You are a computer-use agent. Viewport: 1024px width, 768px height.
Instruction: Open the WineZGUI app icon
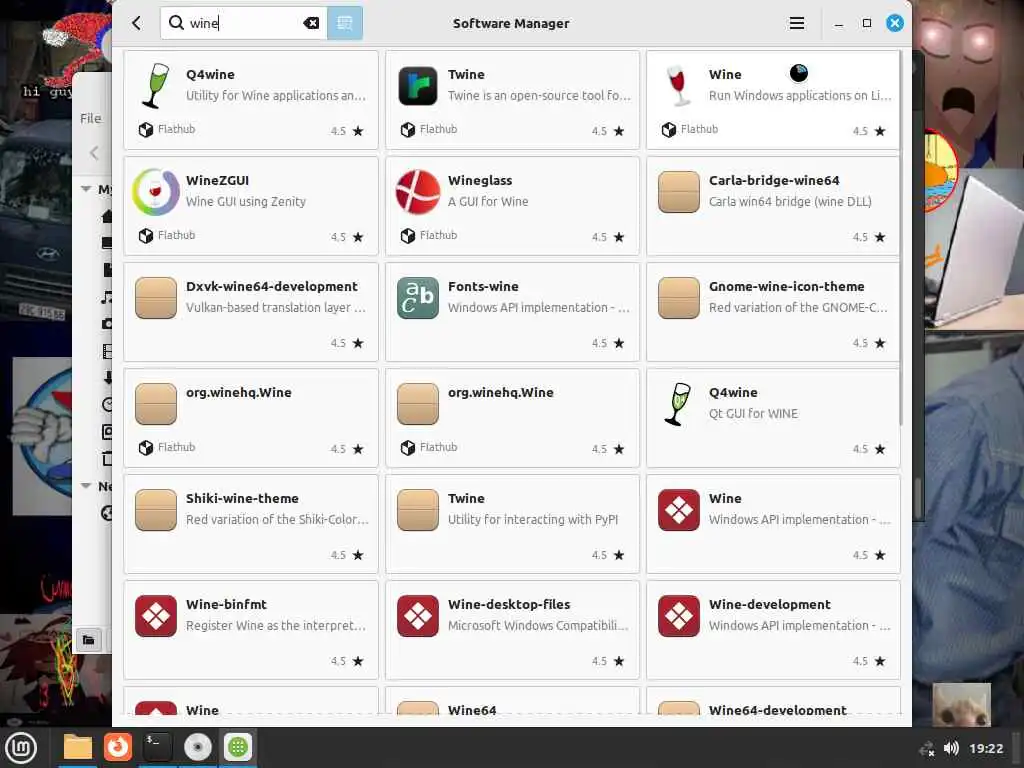point(155,192)
